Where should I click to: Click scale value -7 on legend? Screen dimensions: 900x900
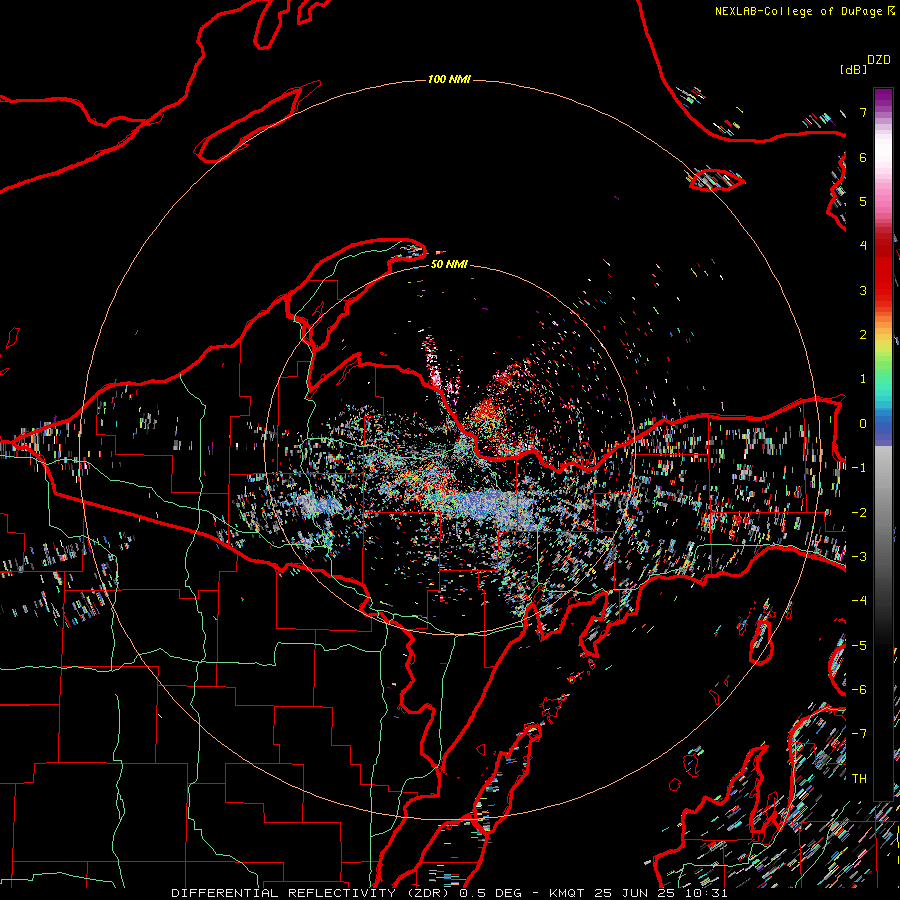859,734
